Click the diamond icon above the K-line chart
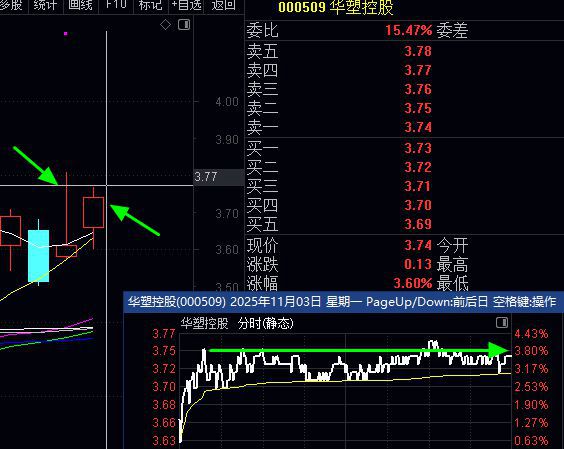The height and width of the screenshot is (449, 564). point(165,25)
